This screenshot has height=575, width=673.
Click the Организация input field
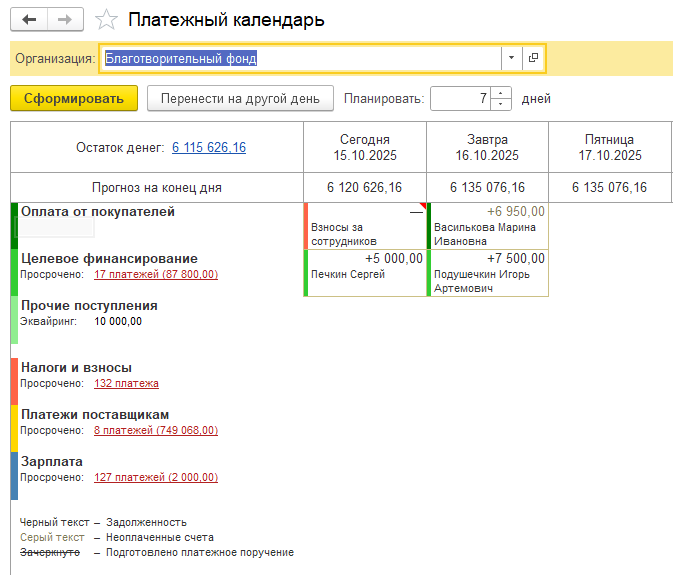click(300, 58)
